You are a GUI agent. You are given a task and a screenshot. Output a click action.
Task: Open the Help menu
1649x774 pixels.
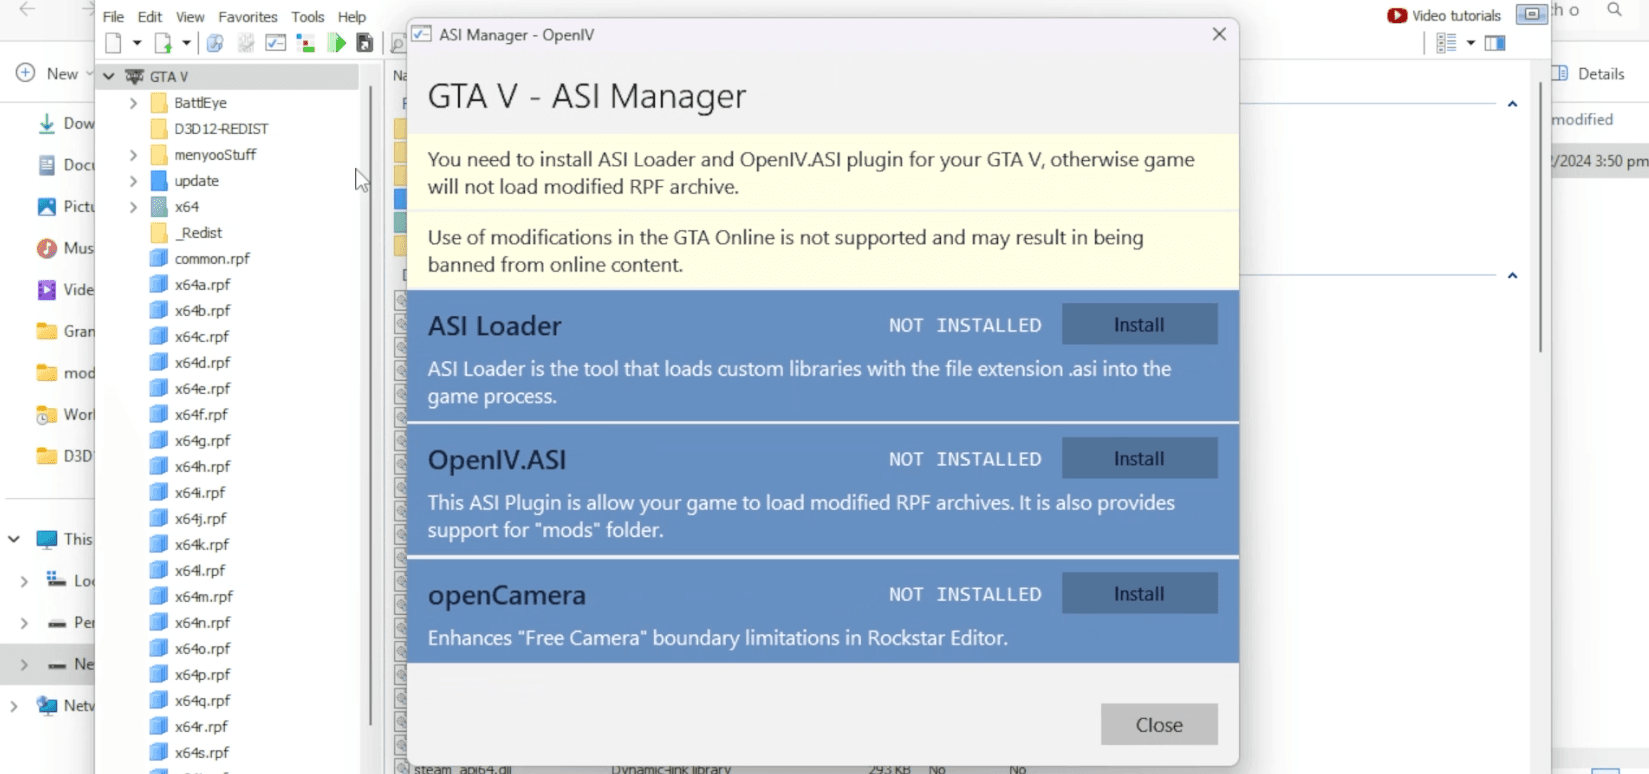click(x=352, y=17)
